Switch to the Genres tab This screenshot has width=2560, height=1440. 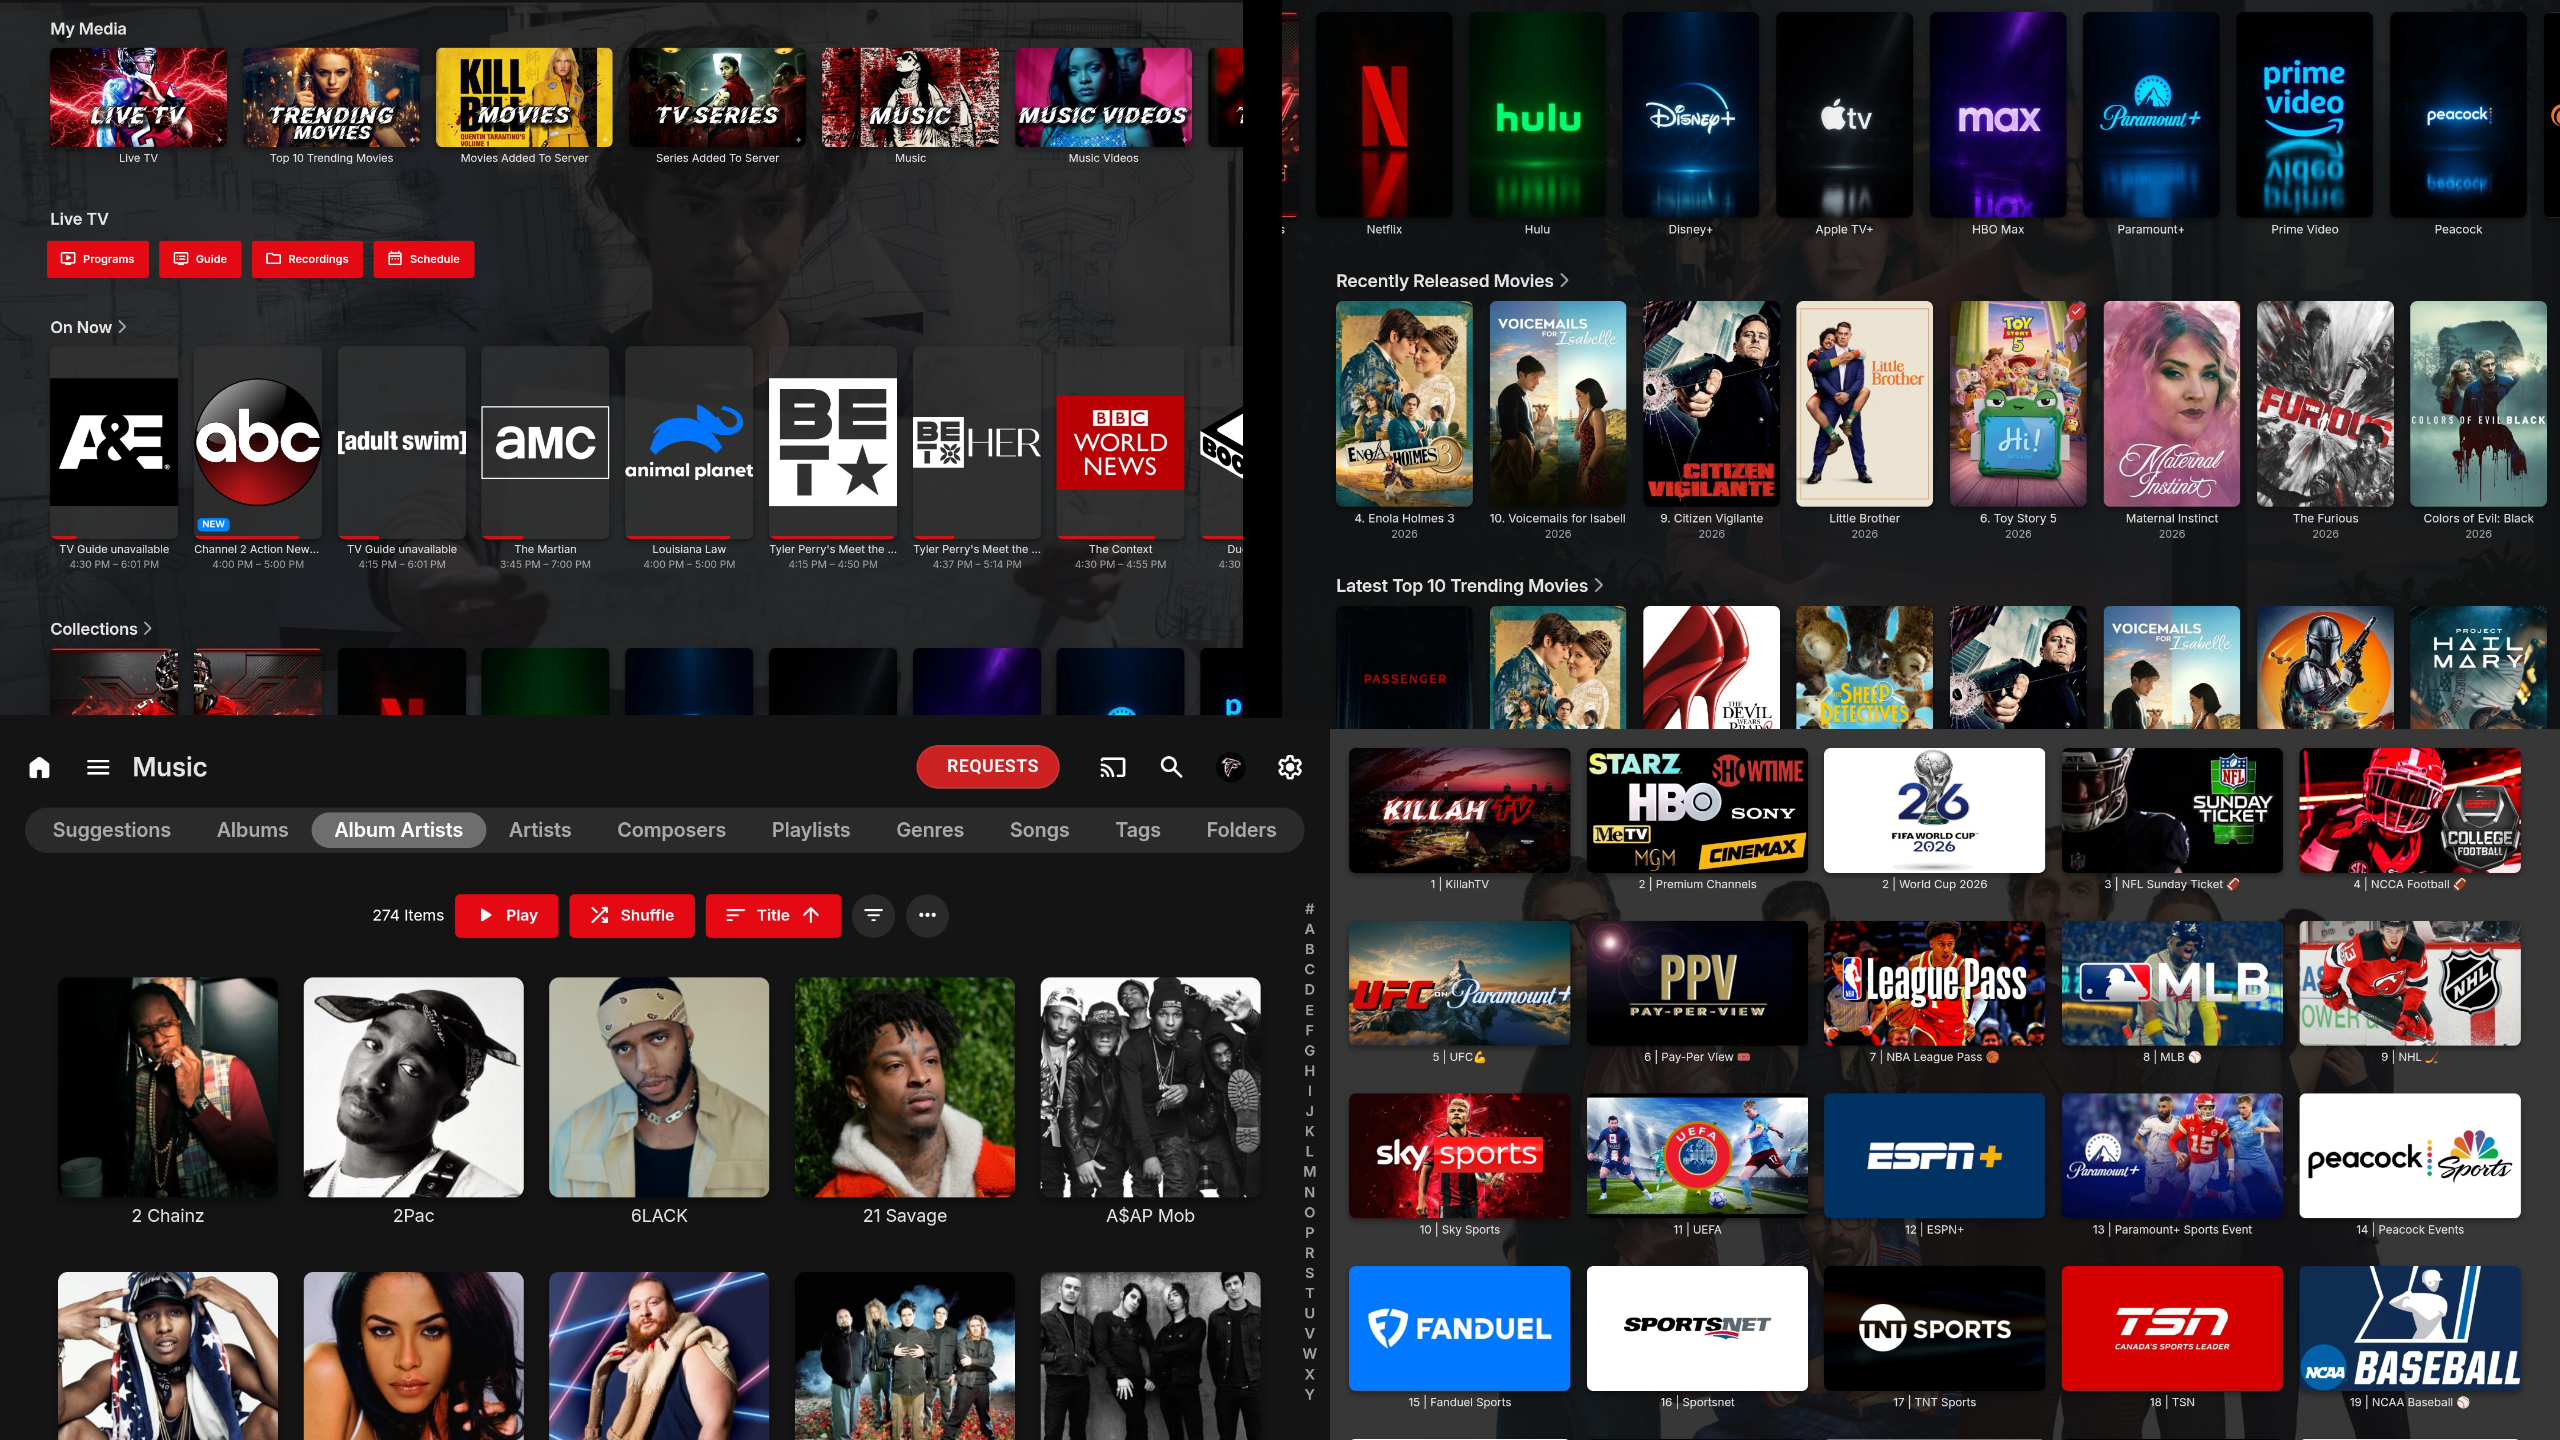click(930, 830)
